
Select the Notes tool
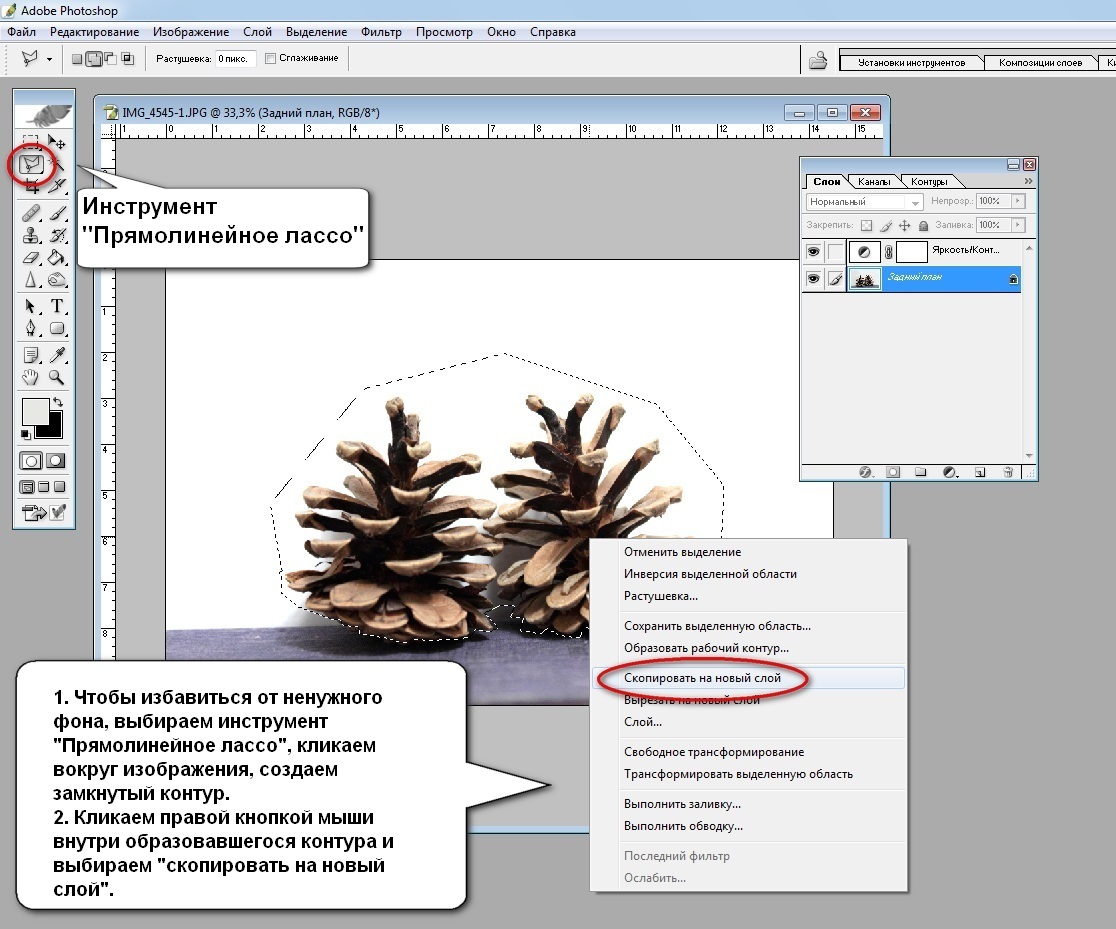tap(31, 355)
